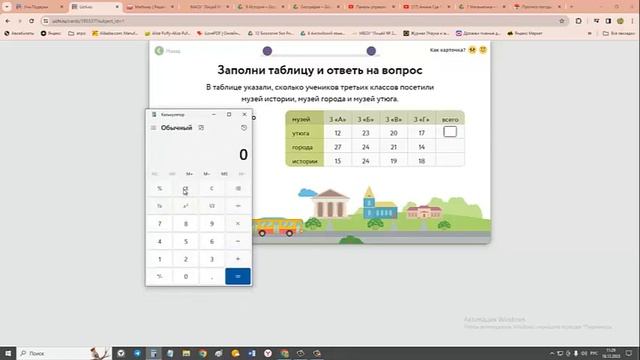Click the MS memory store button
Screen dimensions: 640x360
pyautogui.click(x=224, y=174)
